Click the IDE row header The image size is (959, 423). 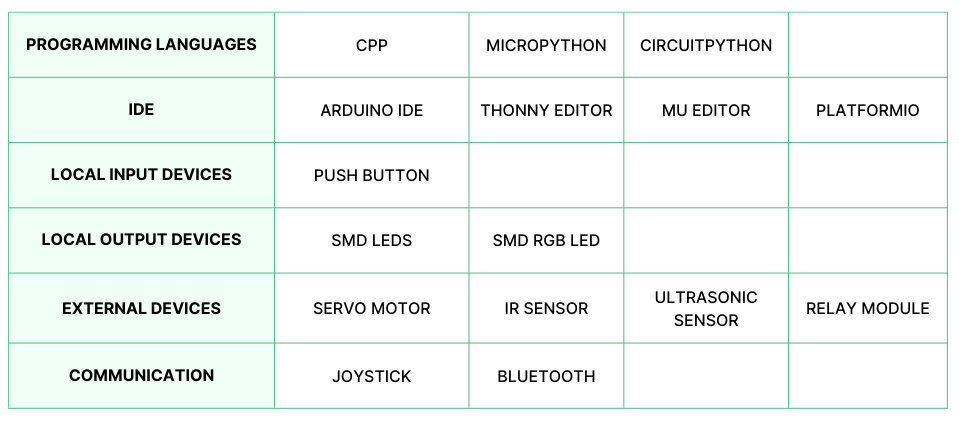141,110
